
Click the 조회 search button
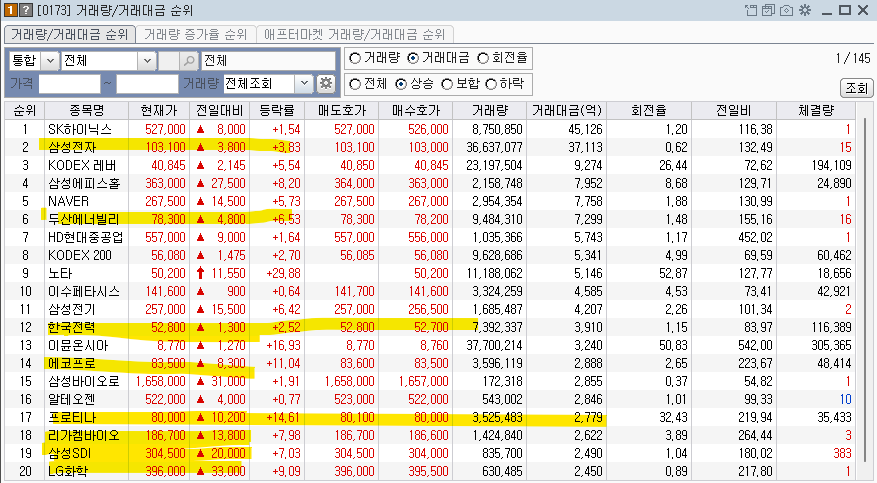pyautogui.click(x=856, y=88)
